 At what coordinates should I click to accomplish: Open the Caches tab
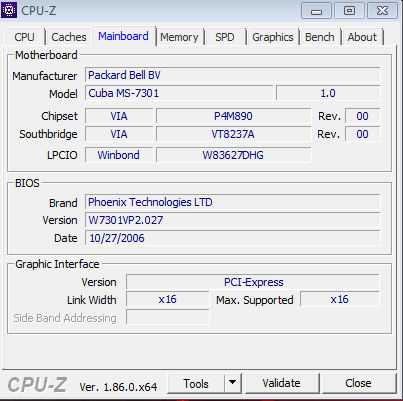click(x=69, y=37)
